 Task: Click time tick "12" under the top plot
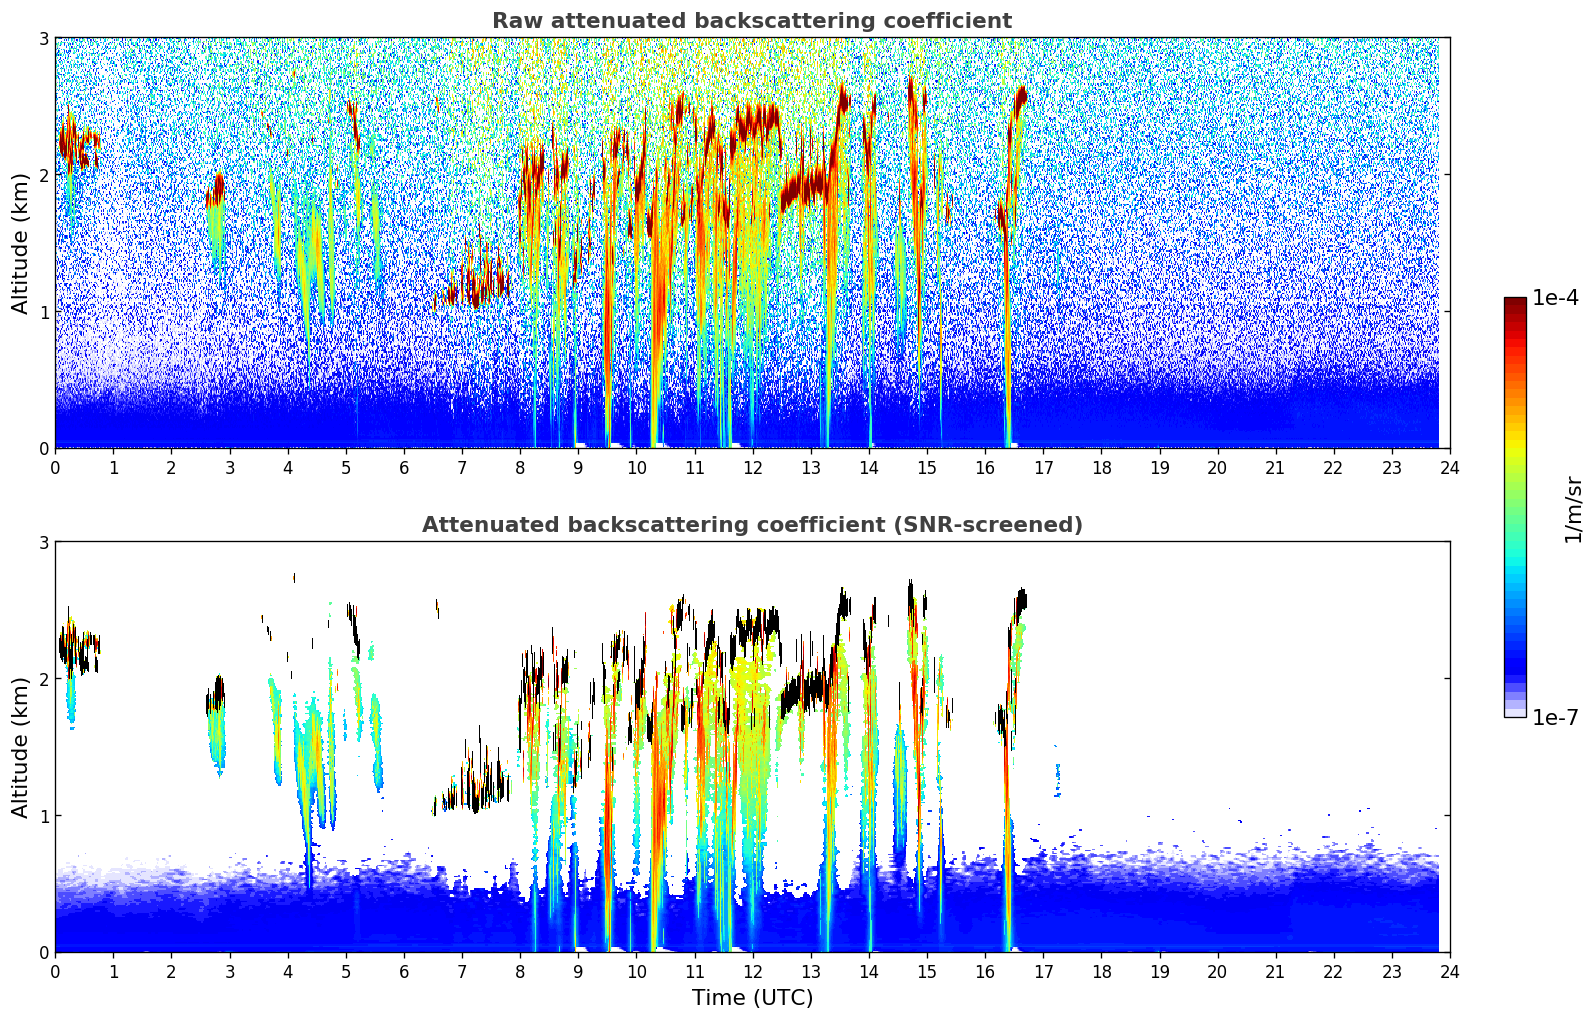752,467
